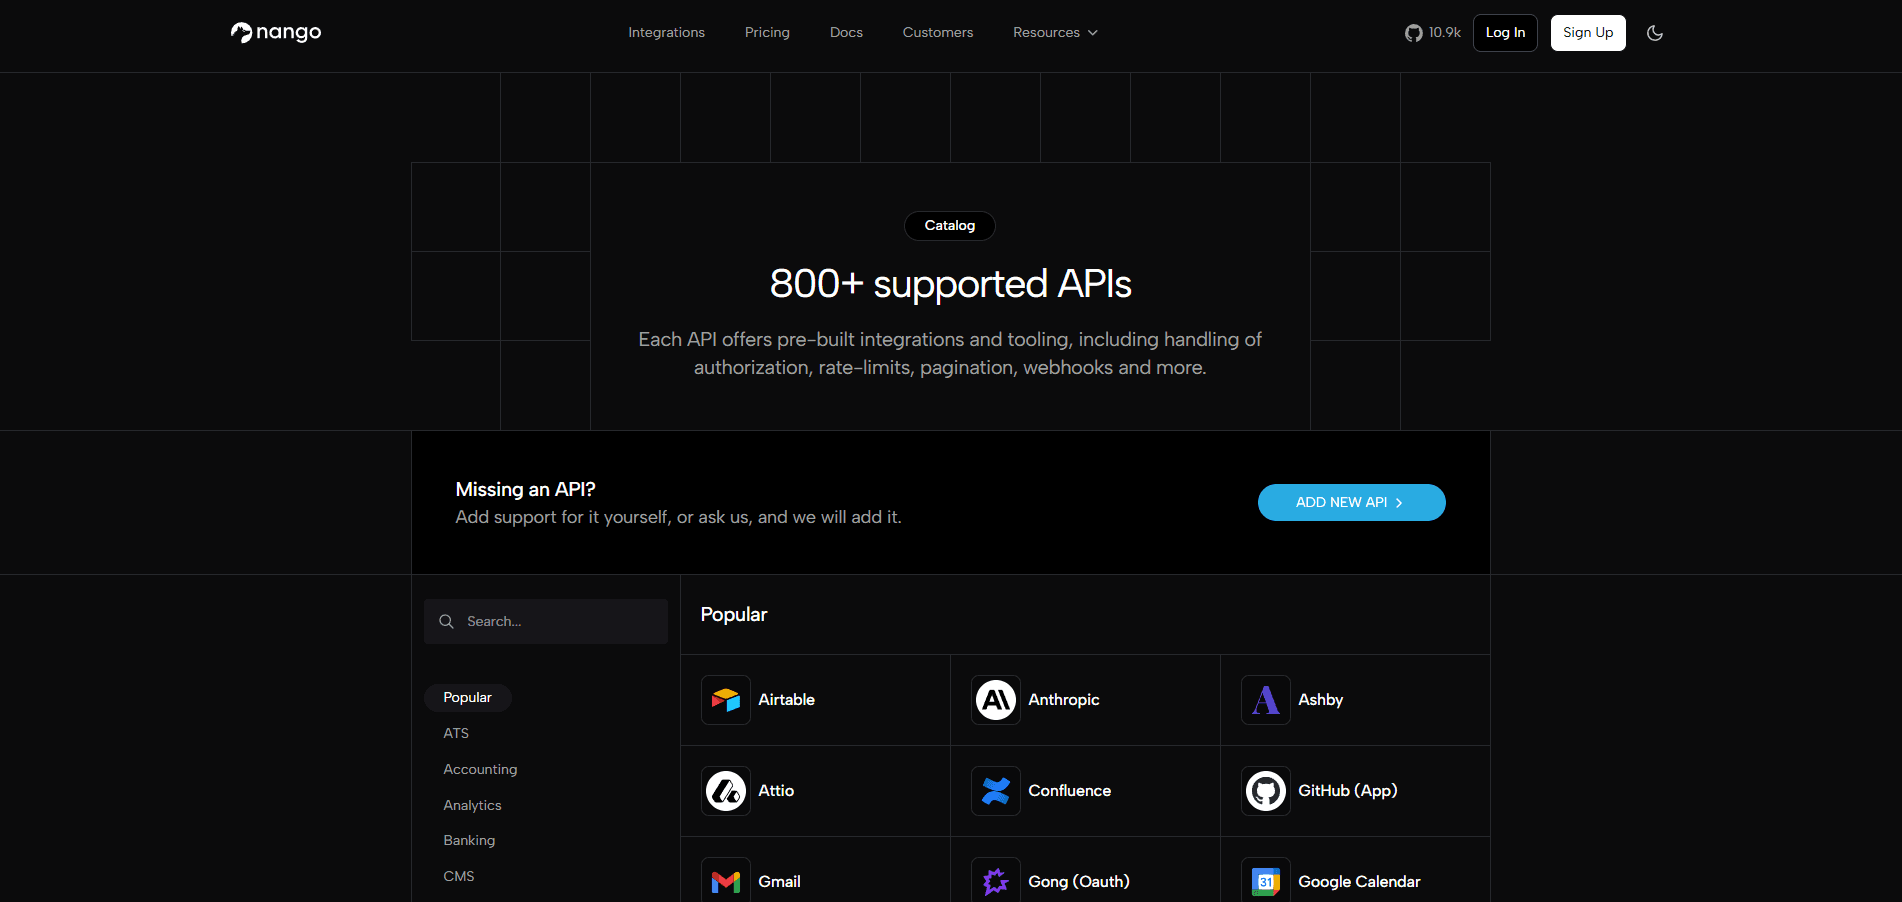The image size is (1902, 902).
Task: Click the Sign Up button
Action: point(1588,33)
